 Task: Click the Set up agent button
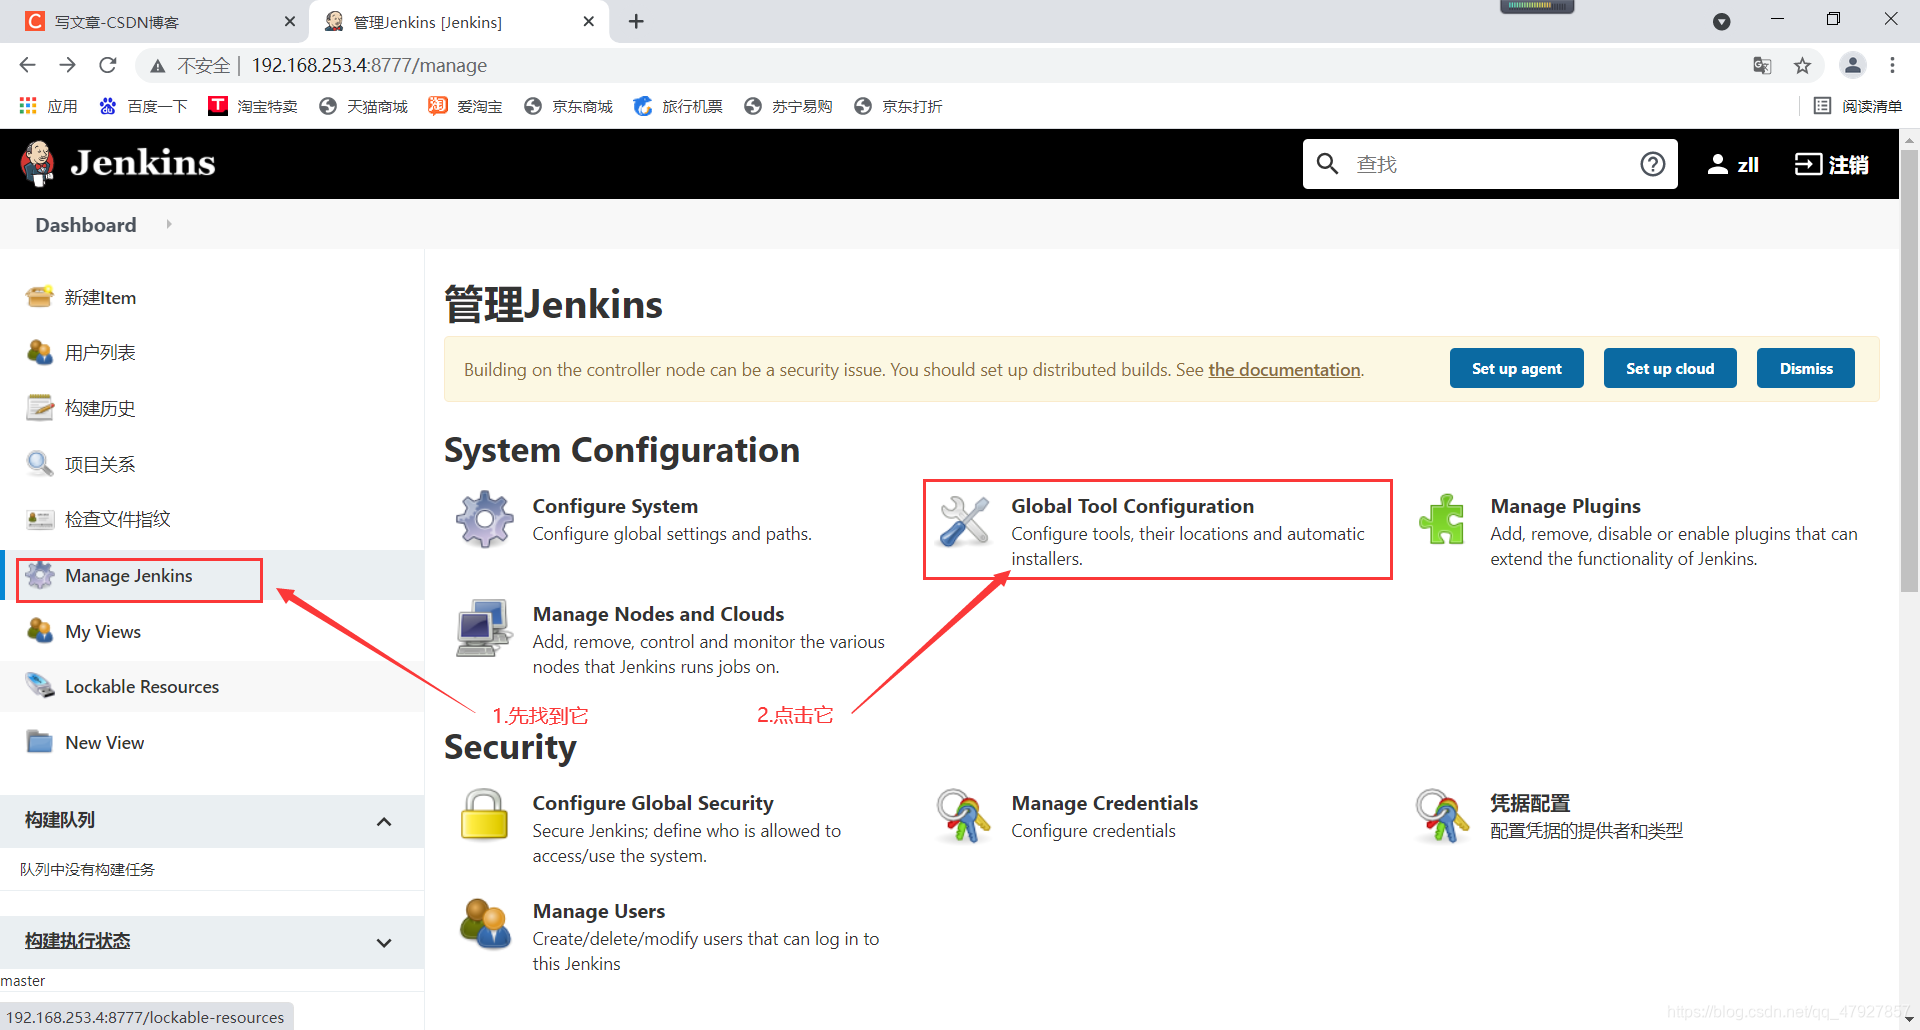coord(1516,368)
